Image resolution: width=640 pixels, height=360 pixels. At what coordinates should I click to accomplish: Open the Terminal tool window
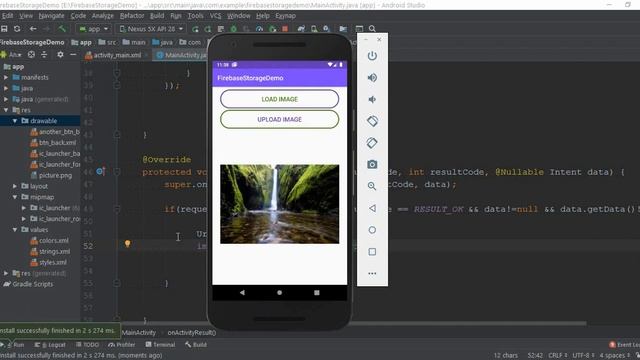click(160, 345)
